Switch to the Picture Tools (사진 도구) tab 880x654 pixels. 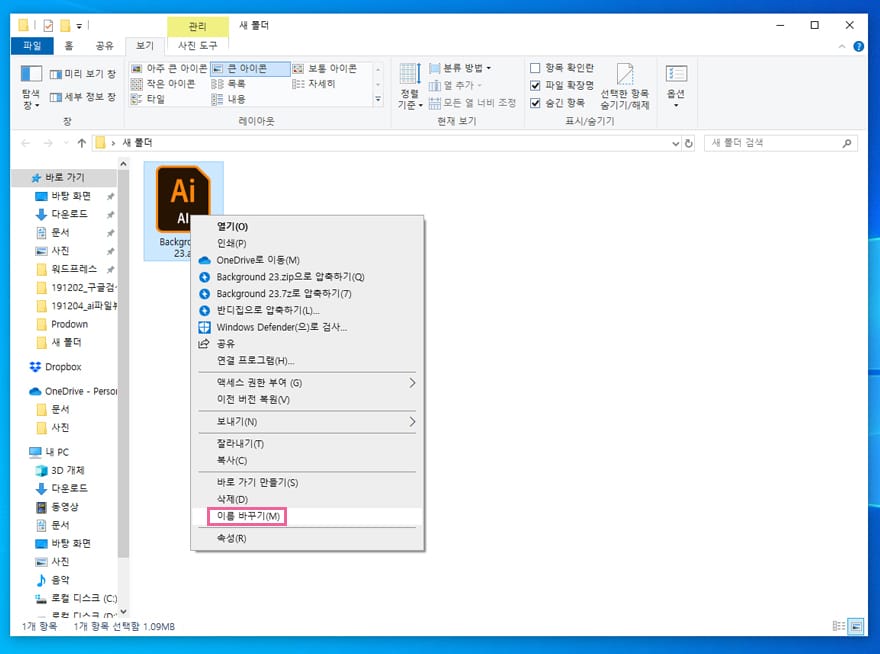coord(198,45)
